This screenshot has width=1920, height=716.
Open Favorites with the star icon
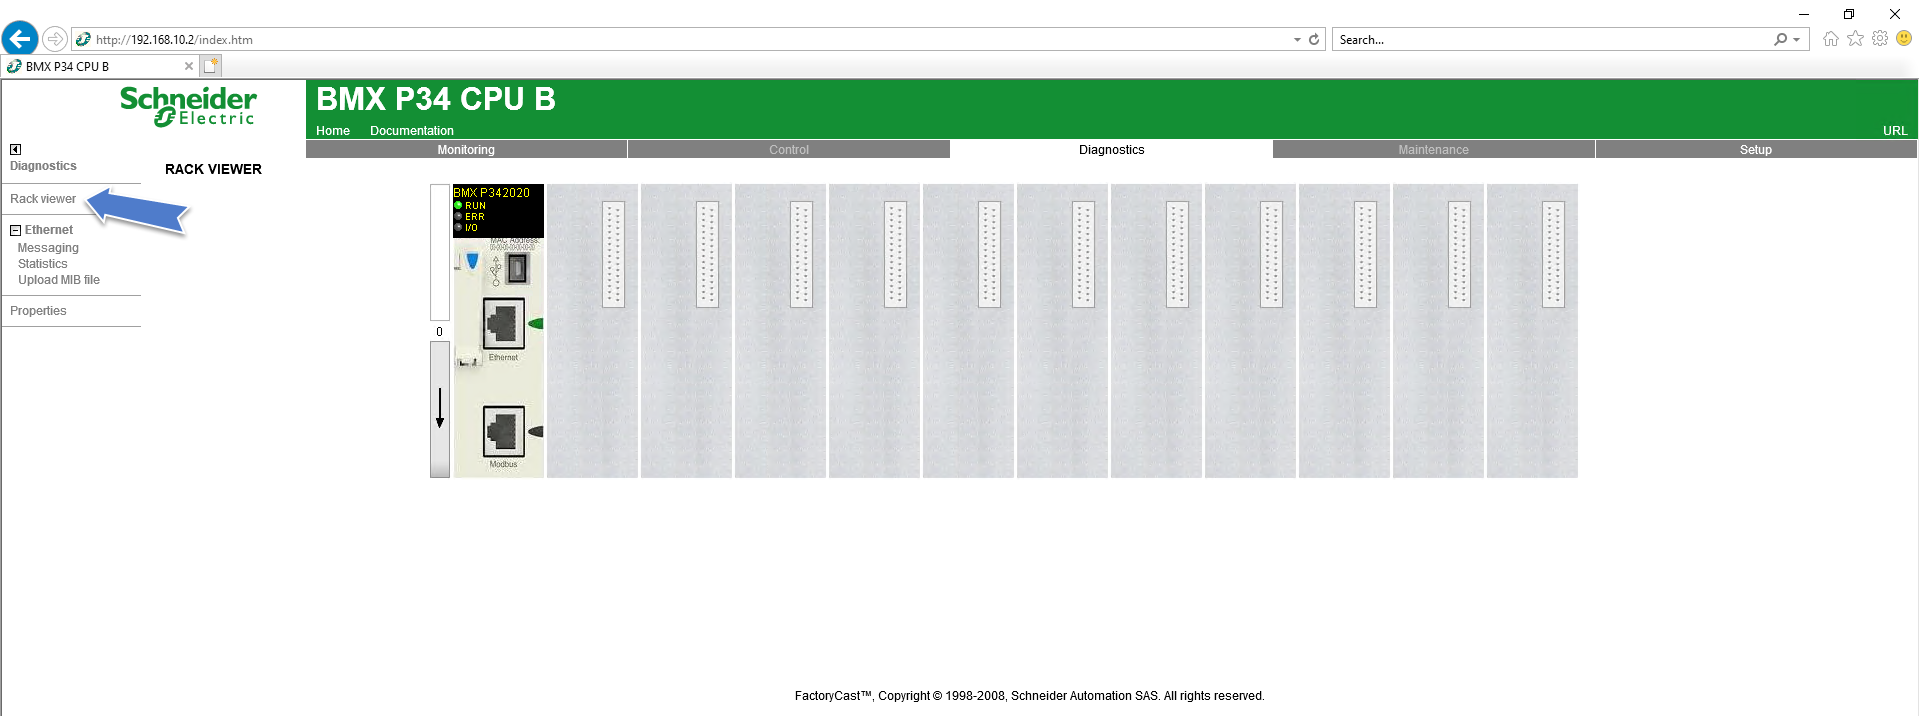(x=1856, y=39)
